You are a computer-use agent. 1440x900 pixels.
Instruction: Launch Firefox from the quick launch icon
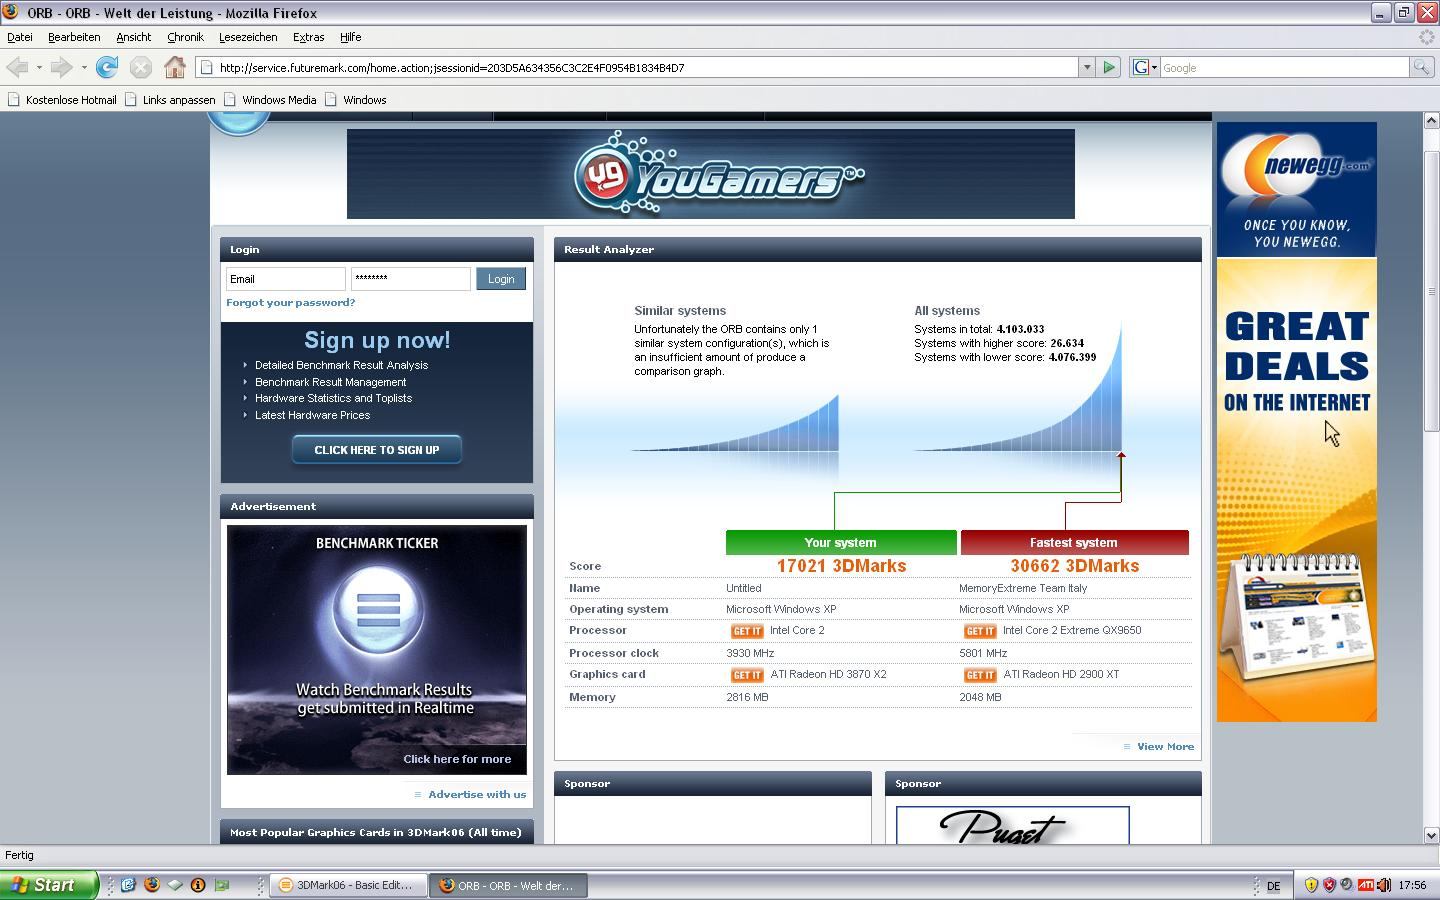[152, 885]
